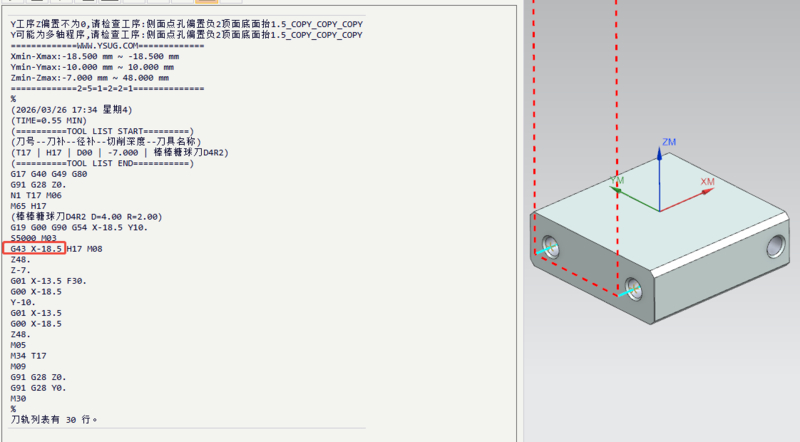
Task: Click the XM axis label
Action: 707,182
